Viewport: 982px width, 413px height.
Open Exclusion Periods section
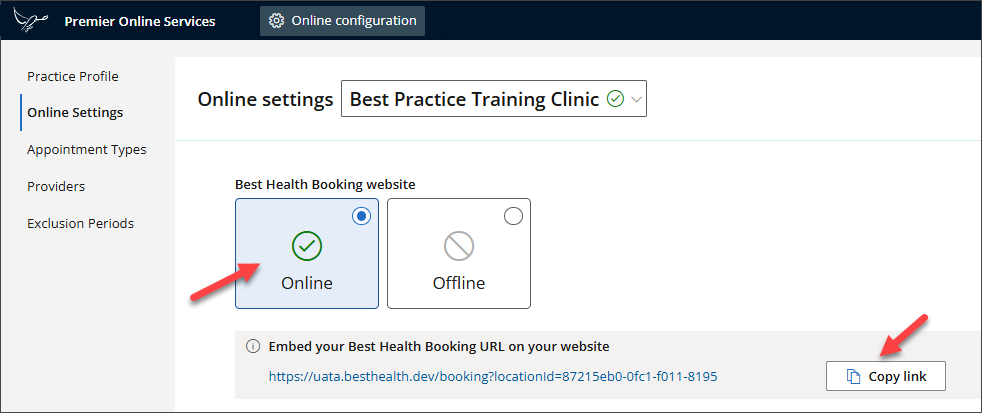(80, 223)
